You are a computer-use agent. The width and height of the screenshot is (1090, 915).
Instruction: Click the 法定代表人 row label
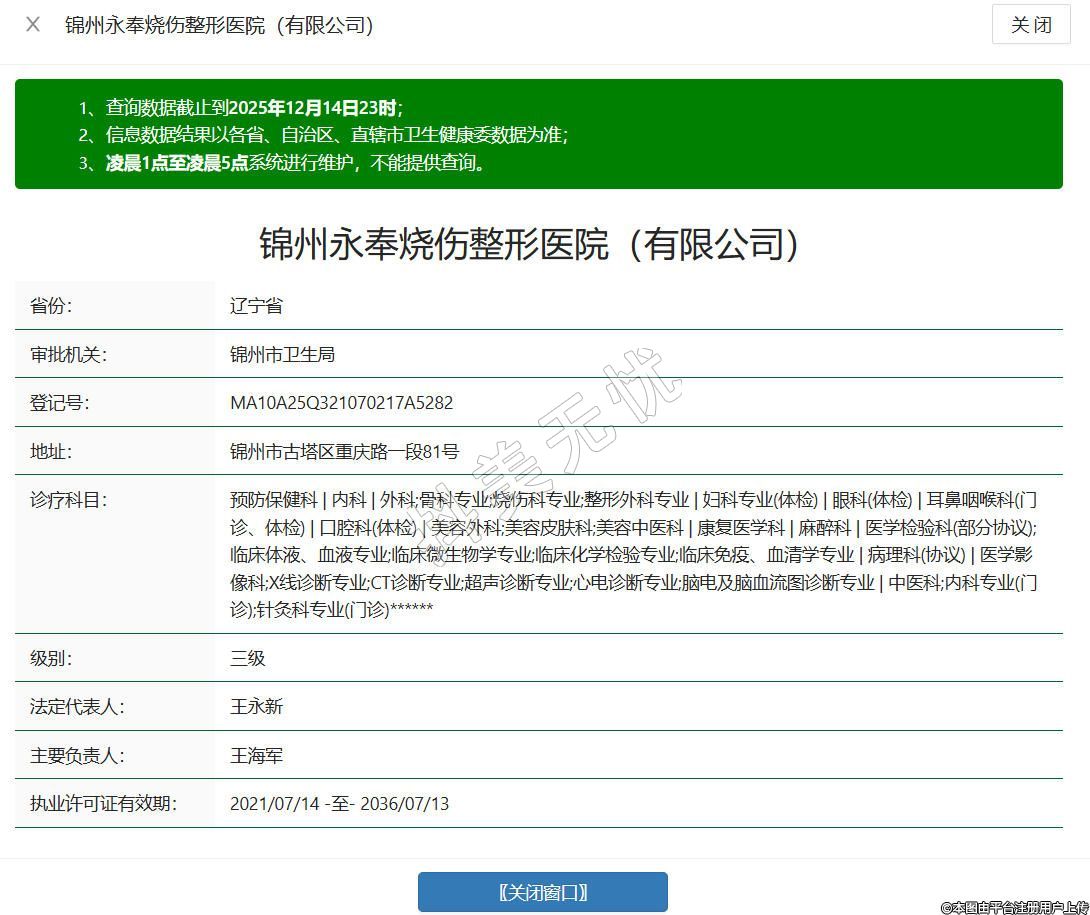[77, 707]
